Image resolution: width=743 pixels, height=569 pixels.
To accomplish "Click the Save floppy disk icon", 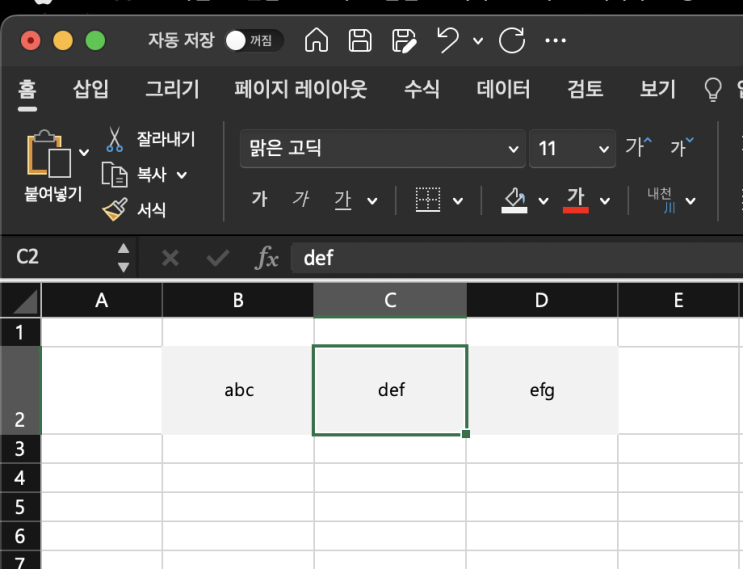I will (x=360, y=40).
